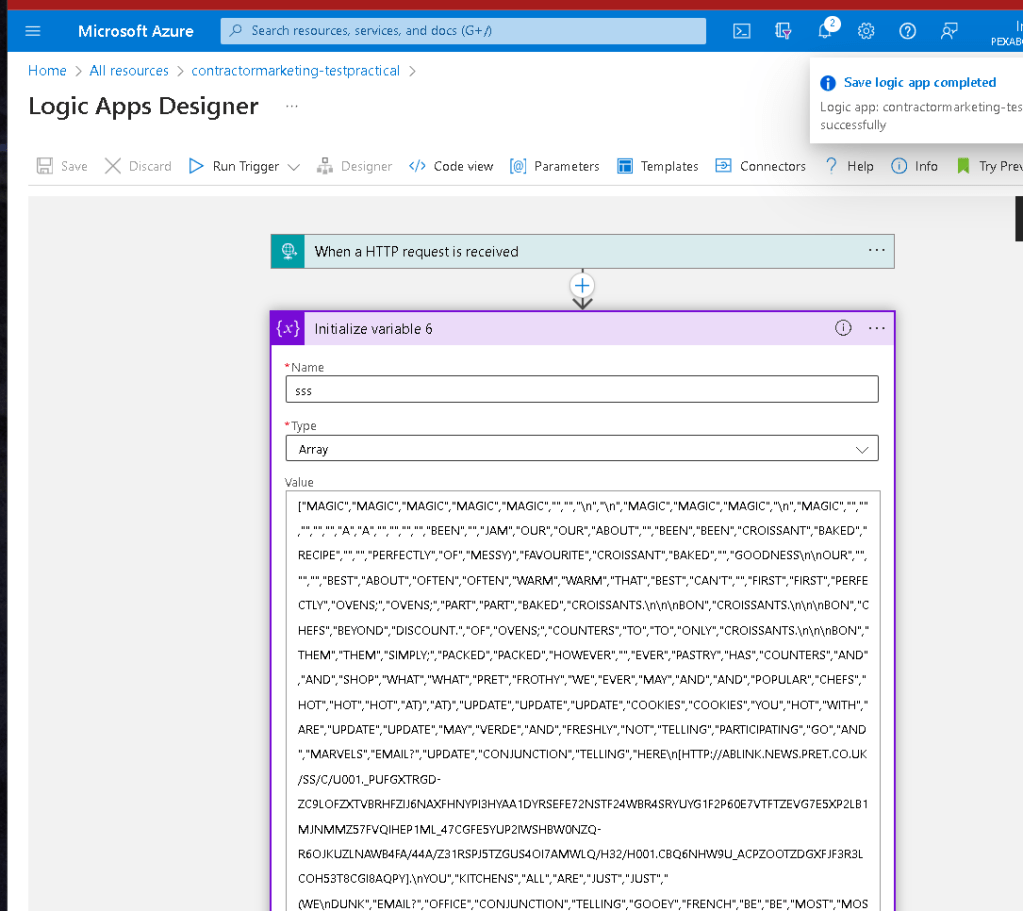This screenshot has height=911, width=1023.
Task: Open the notifications bell
Action: coord(825,30)
